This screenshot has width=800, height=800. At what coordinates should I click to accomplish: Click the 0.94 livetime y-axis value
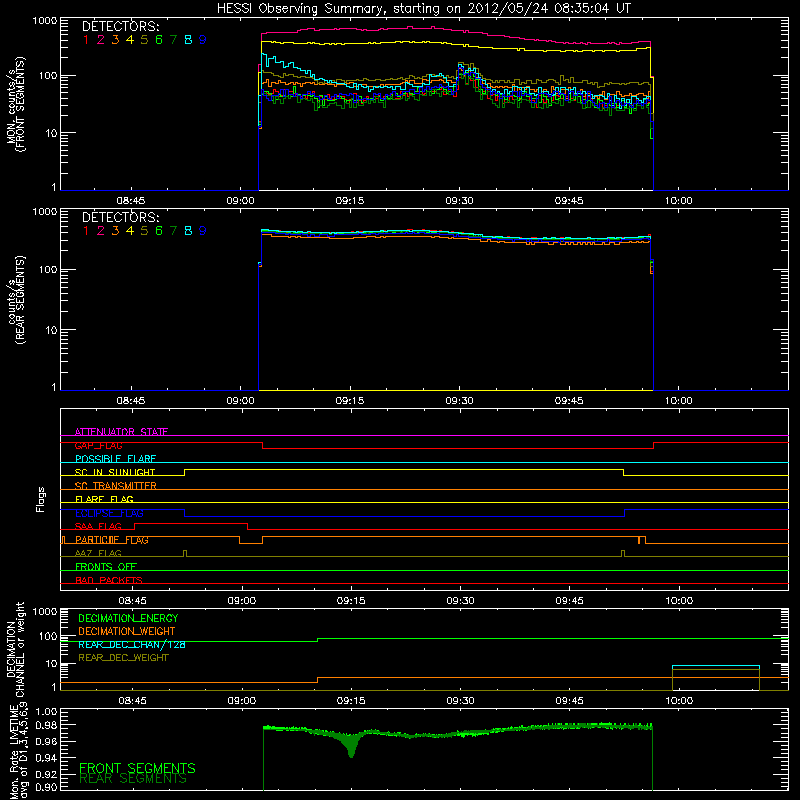tap(45, 758)
